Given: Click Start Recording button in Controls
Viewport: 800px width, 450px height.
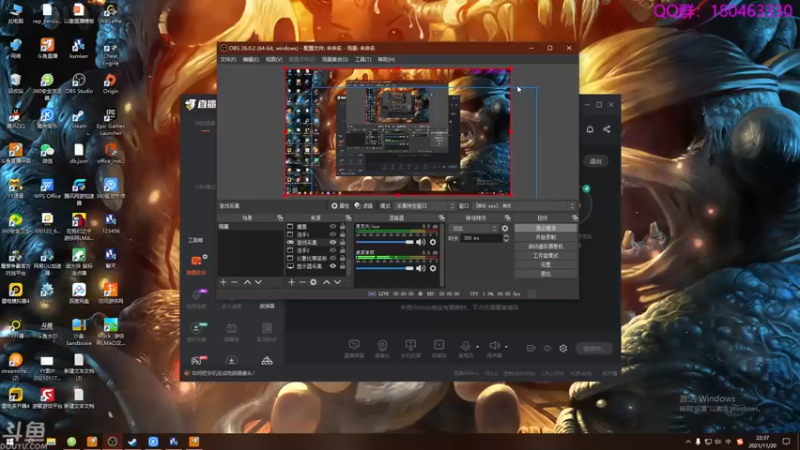Looking at the screenshot, I should coord(545,238).
